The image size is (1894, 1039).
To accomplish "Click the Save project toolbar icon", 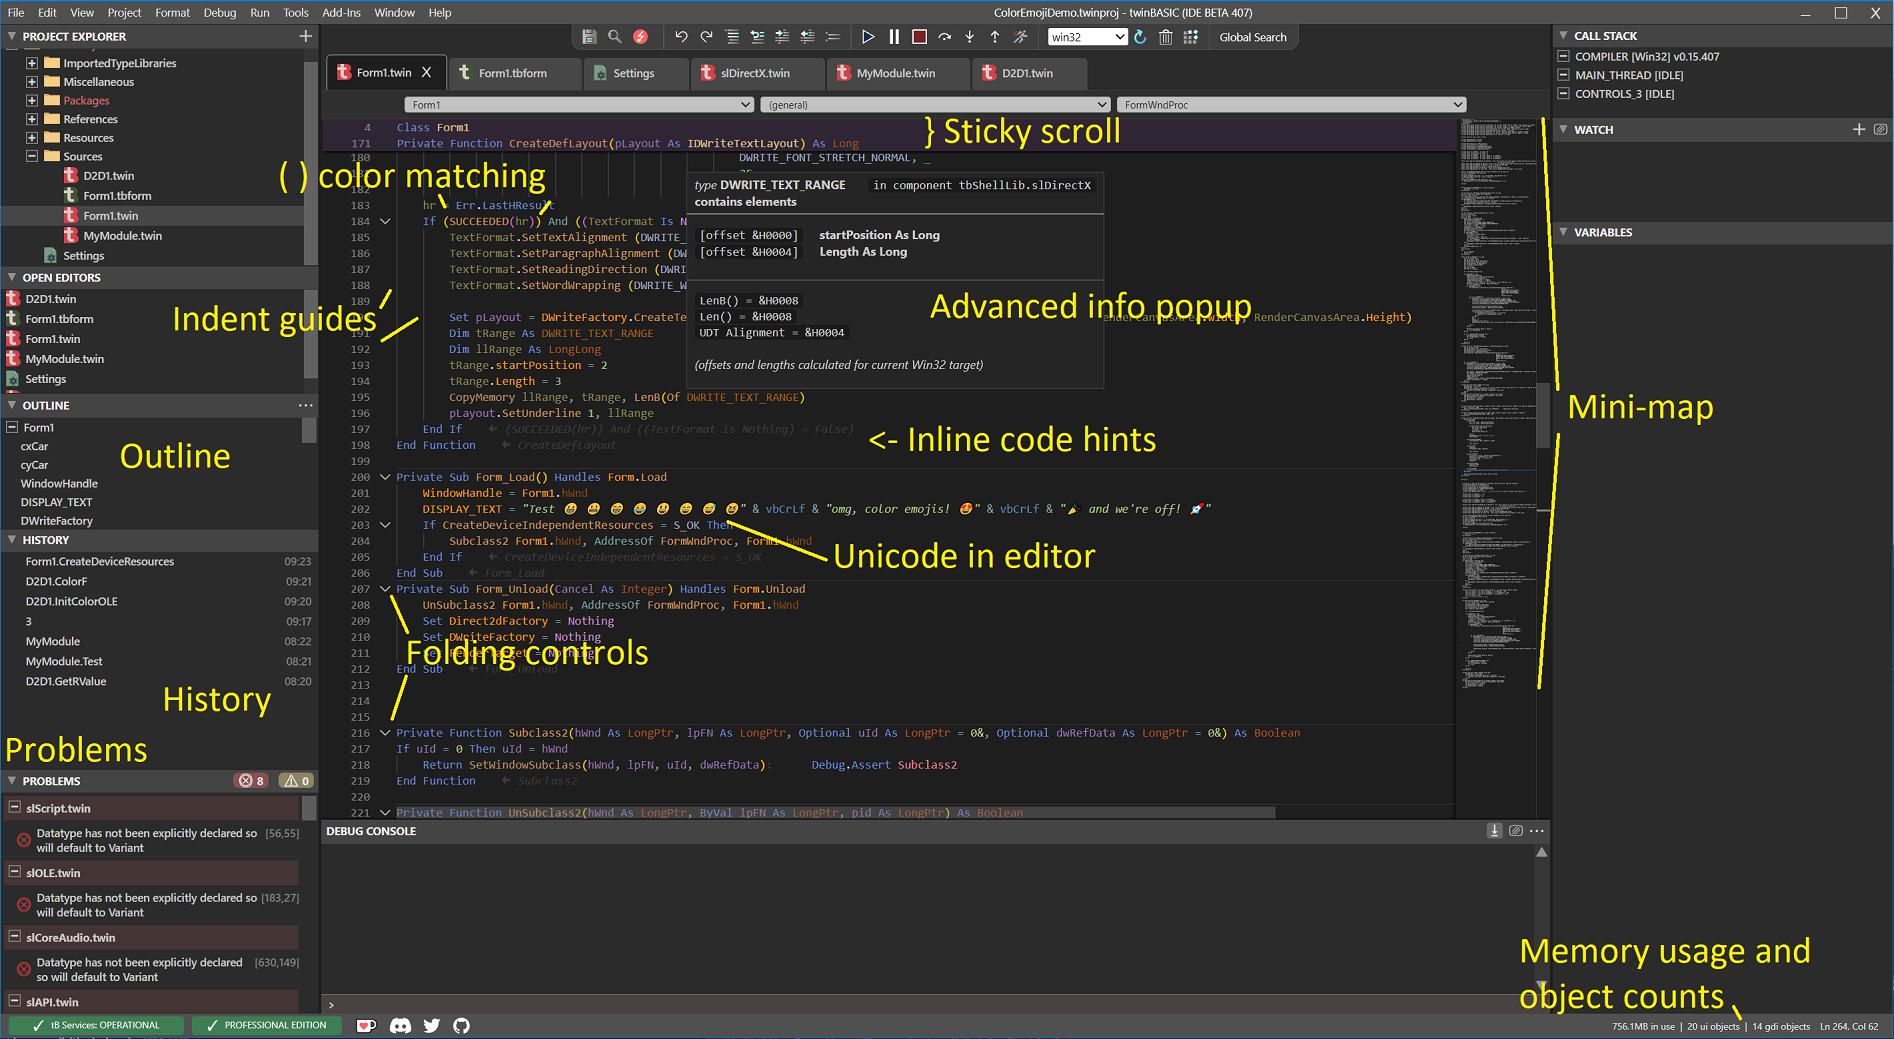I will click(589, 37).
